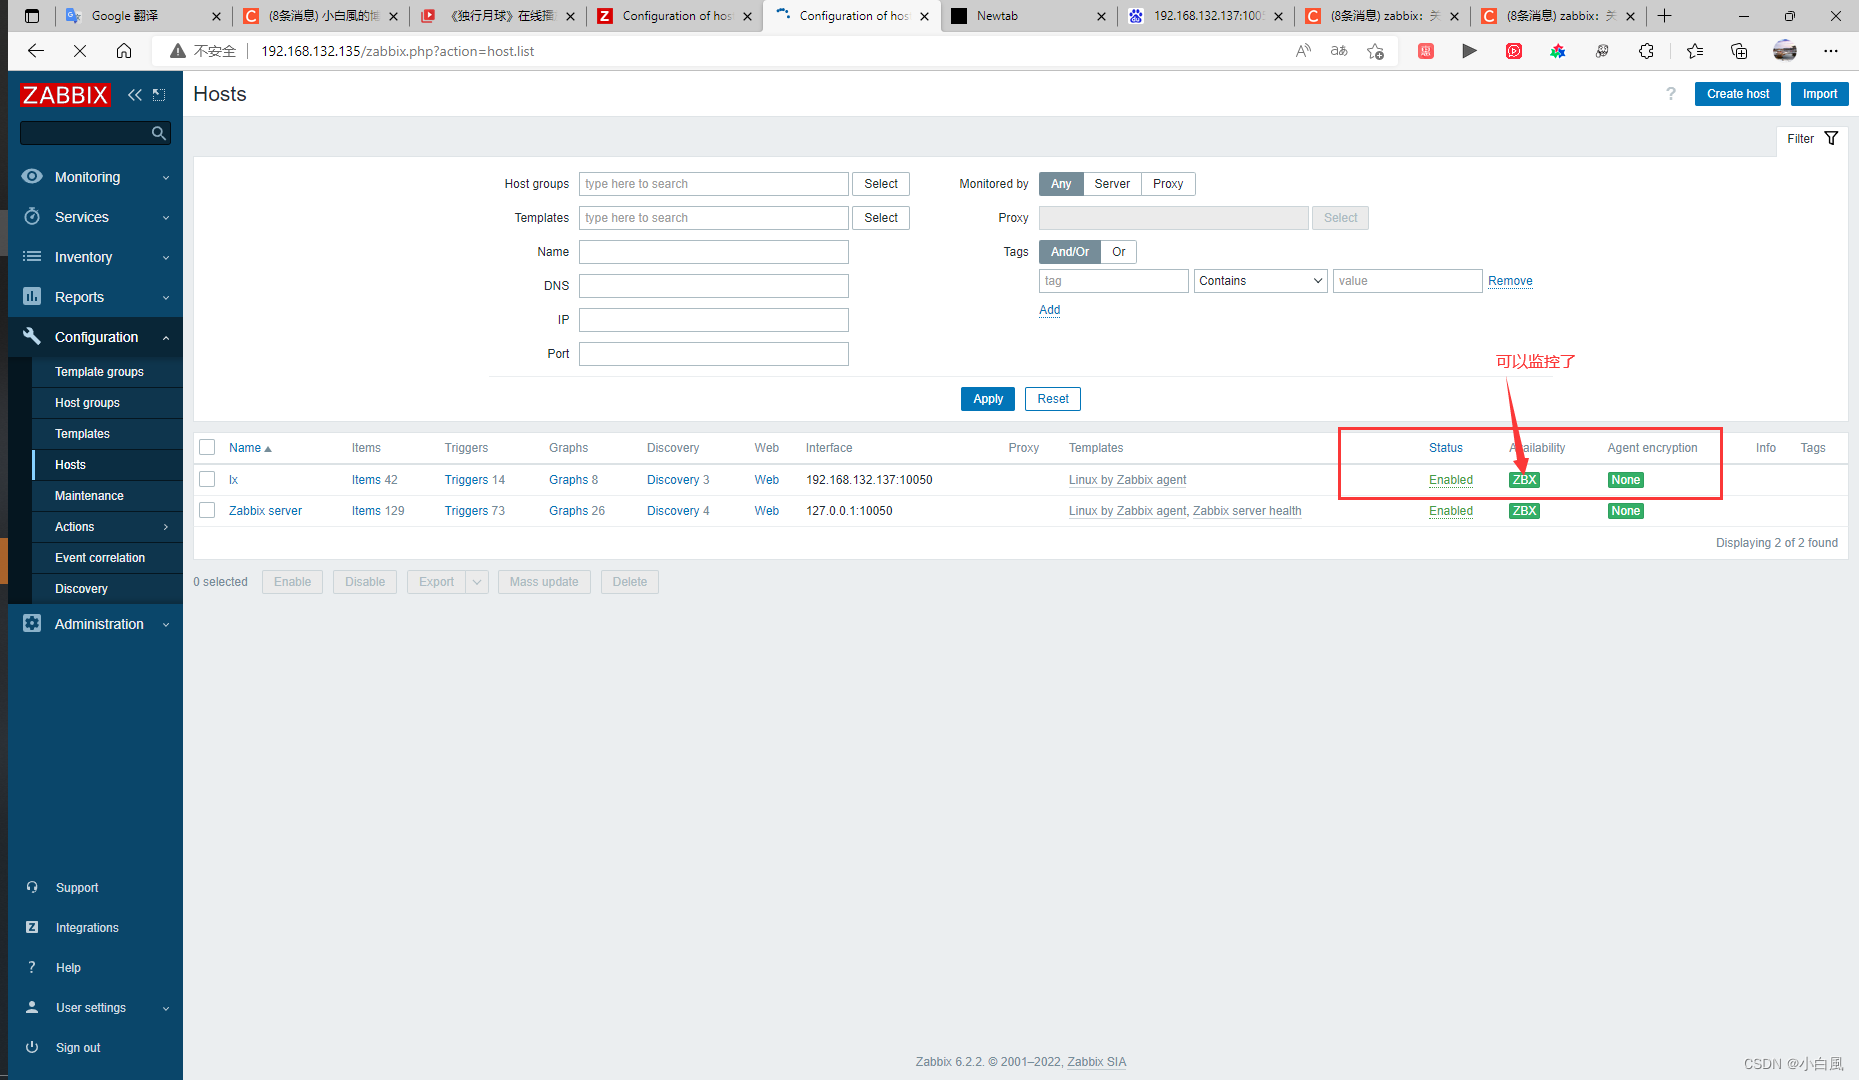Click the IP filter input field

[714, 320]
